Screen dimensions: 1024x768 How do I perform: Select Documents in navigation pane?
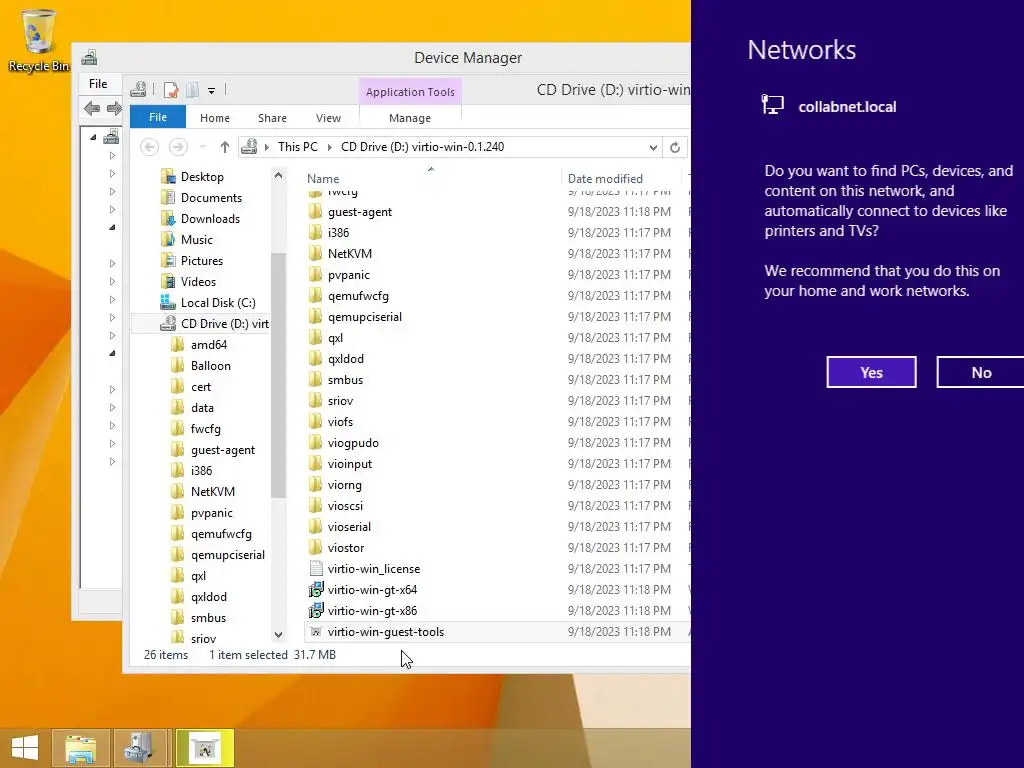point(211,198)
